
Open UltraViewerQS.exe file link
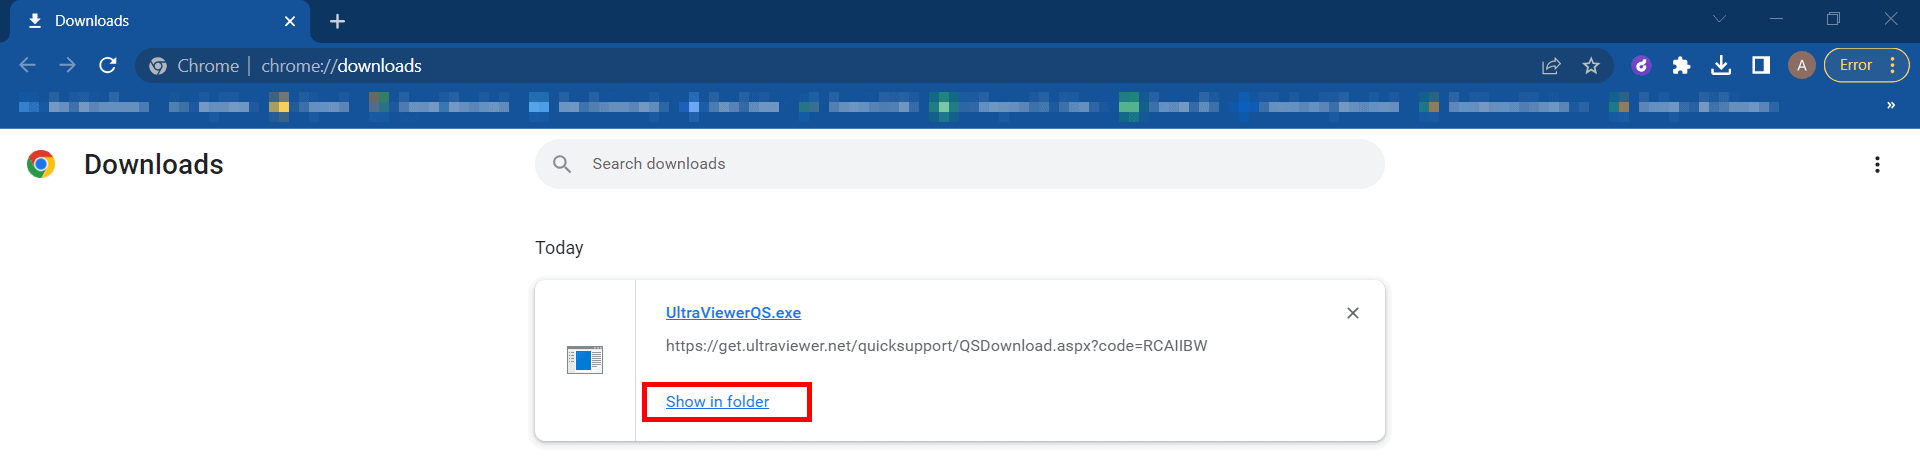tap(733, 313)
